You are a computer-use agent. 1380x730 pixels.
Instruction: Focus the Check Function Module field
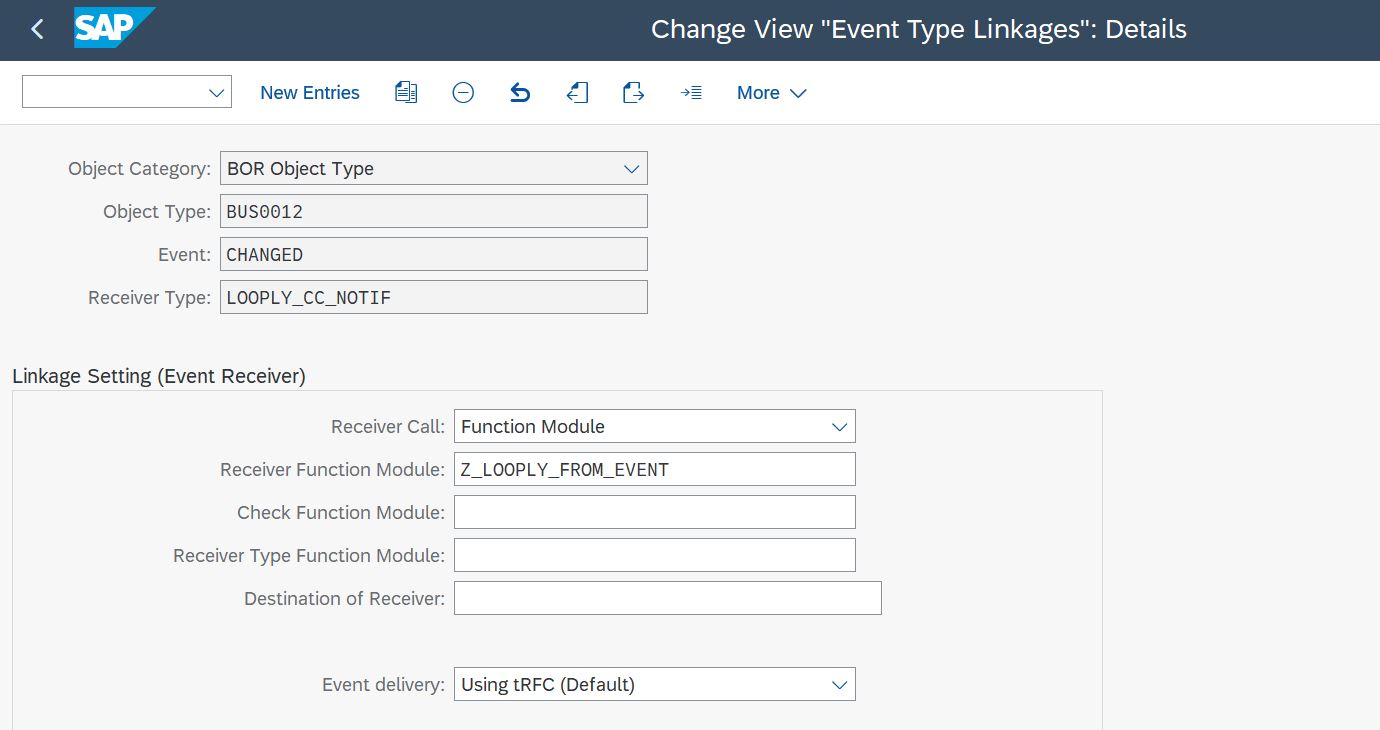[x=654, y=512]
